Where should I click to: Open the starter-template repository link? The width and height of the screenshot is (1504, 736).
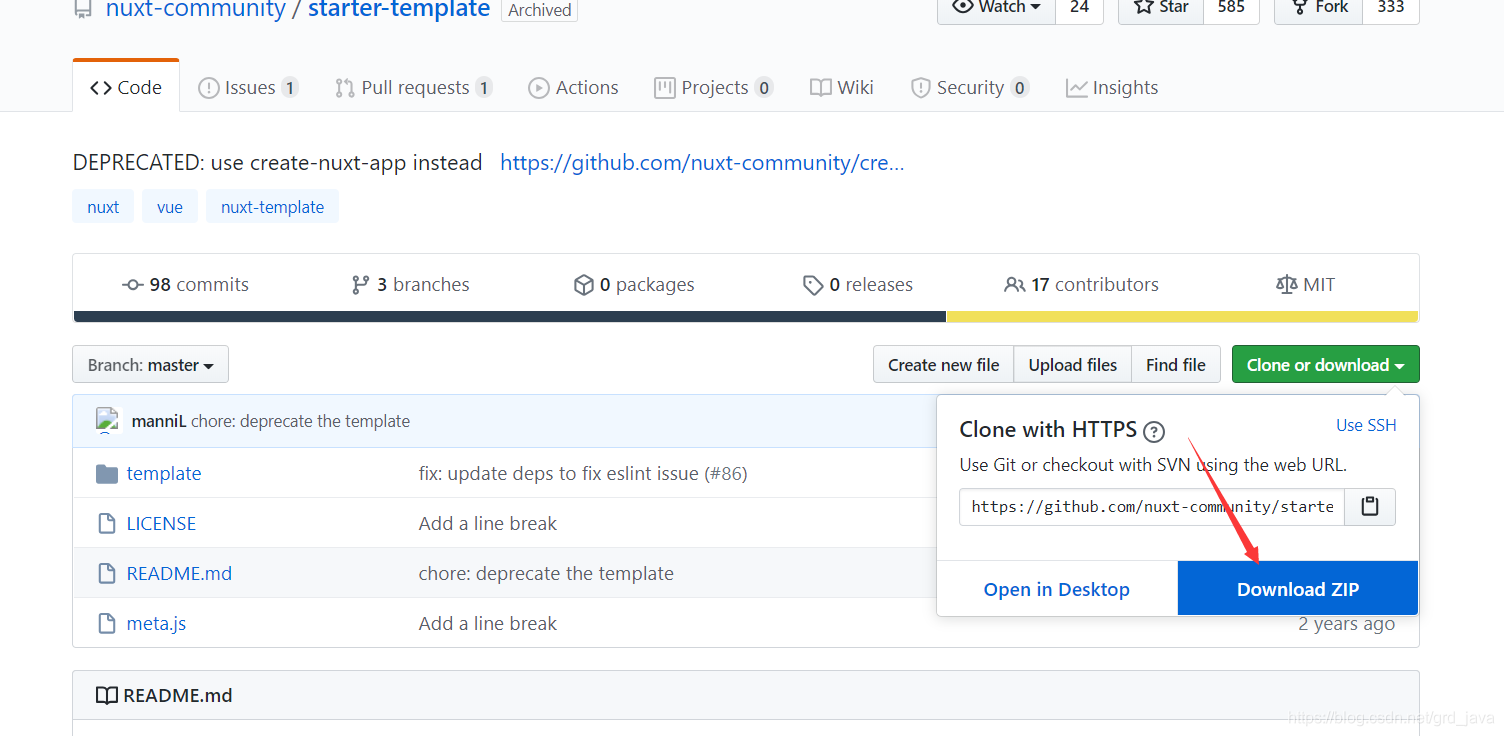click(x=399, y=9)
